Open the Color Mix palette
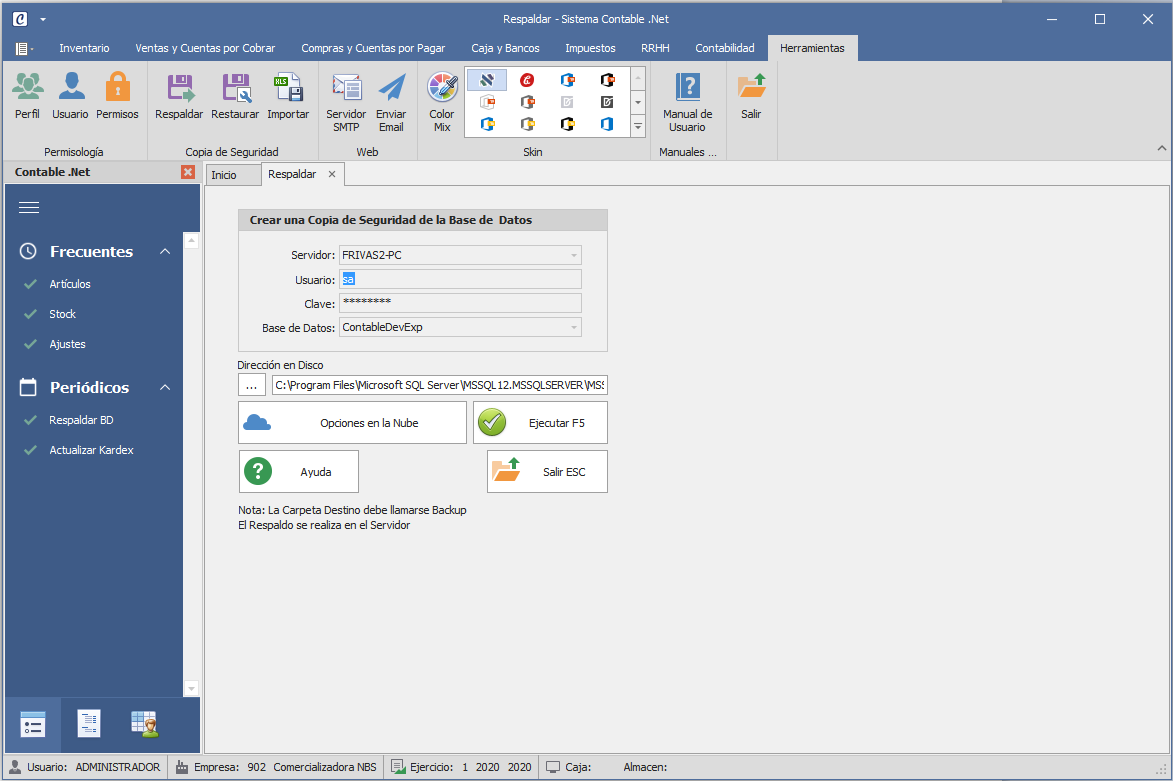 coord(442,102)
